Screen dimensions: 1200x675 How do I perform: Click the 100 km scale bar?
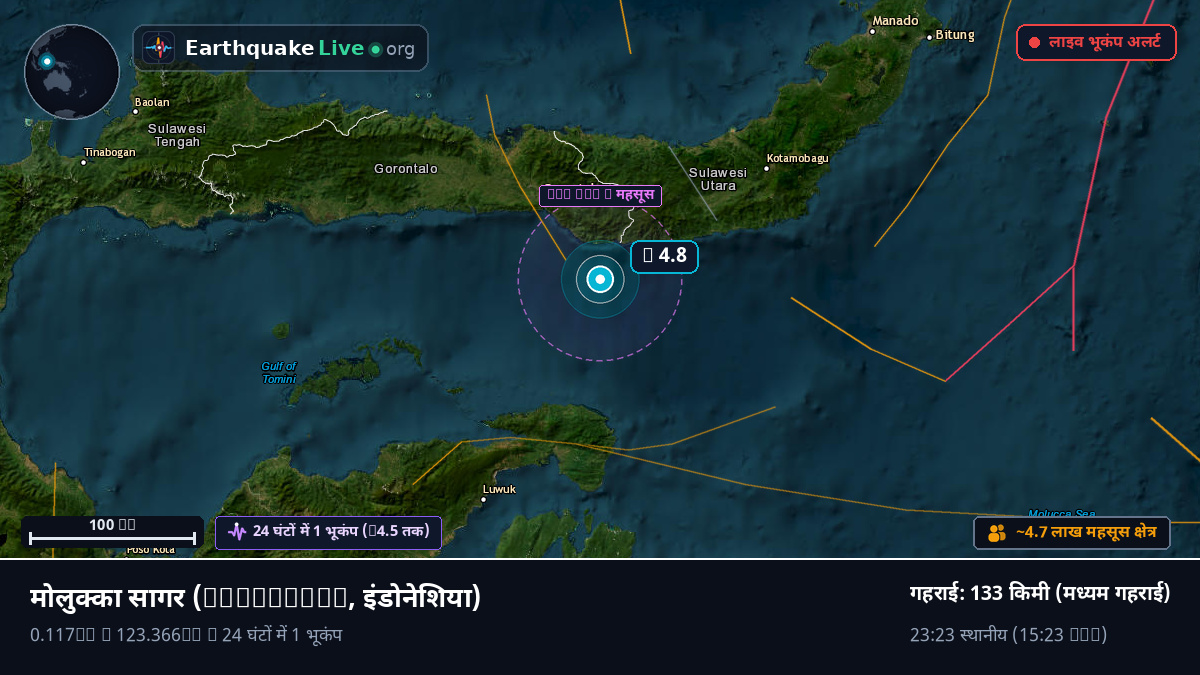pyautogui.click(x=112, y=532)
